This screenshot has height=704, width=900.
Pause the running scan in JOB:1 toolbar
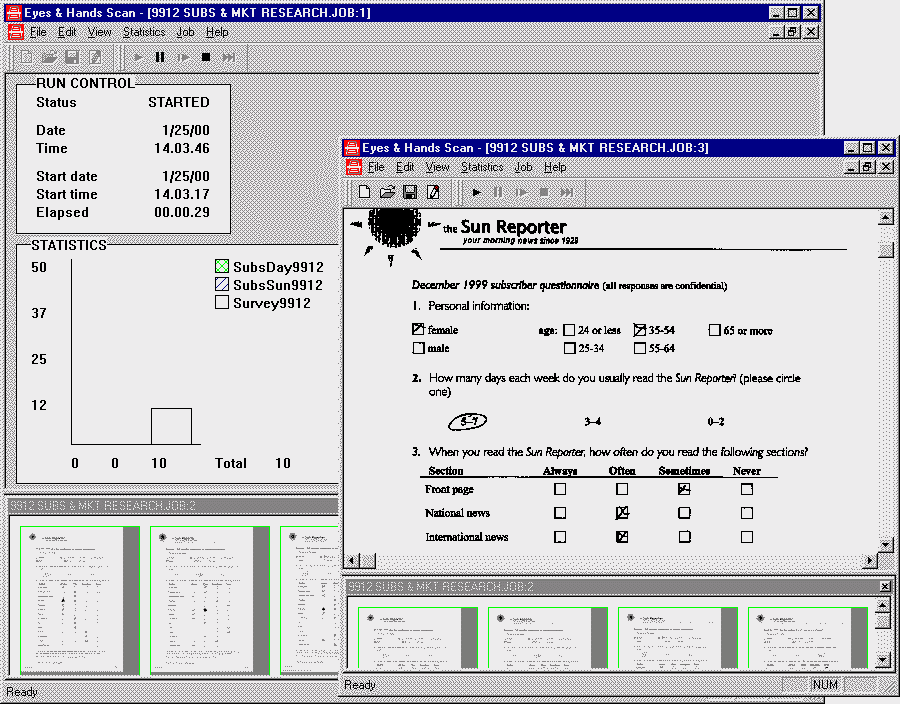[x=160, y=57]
